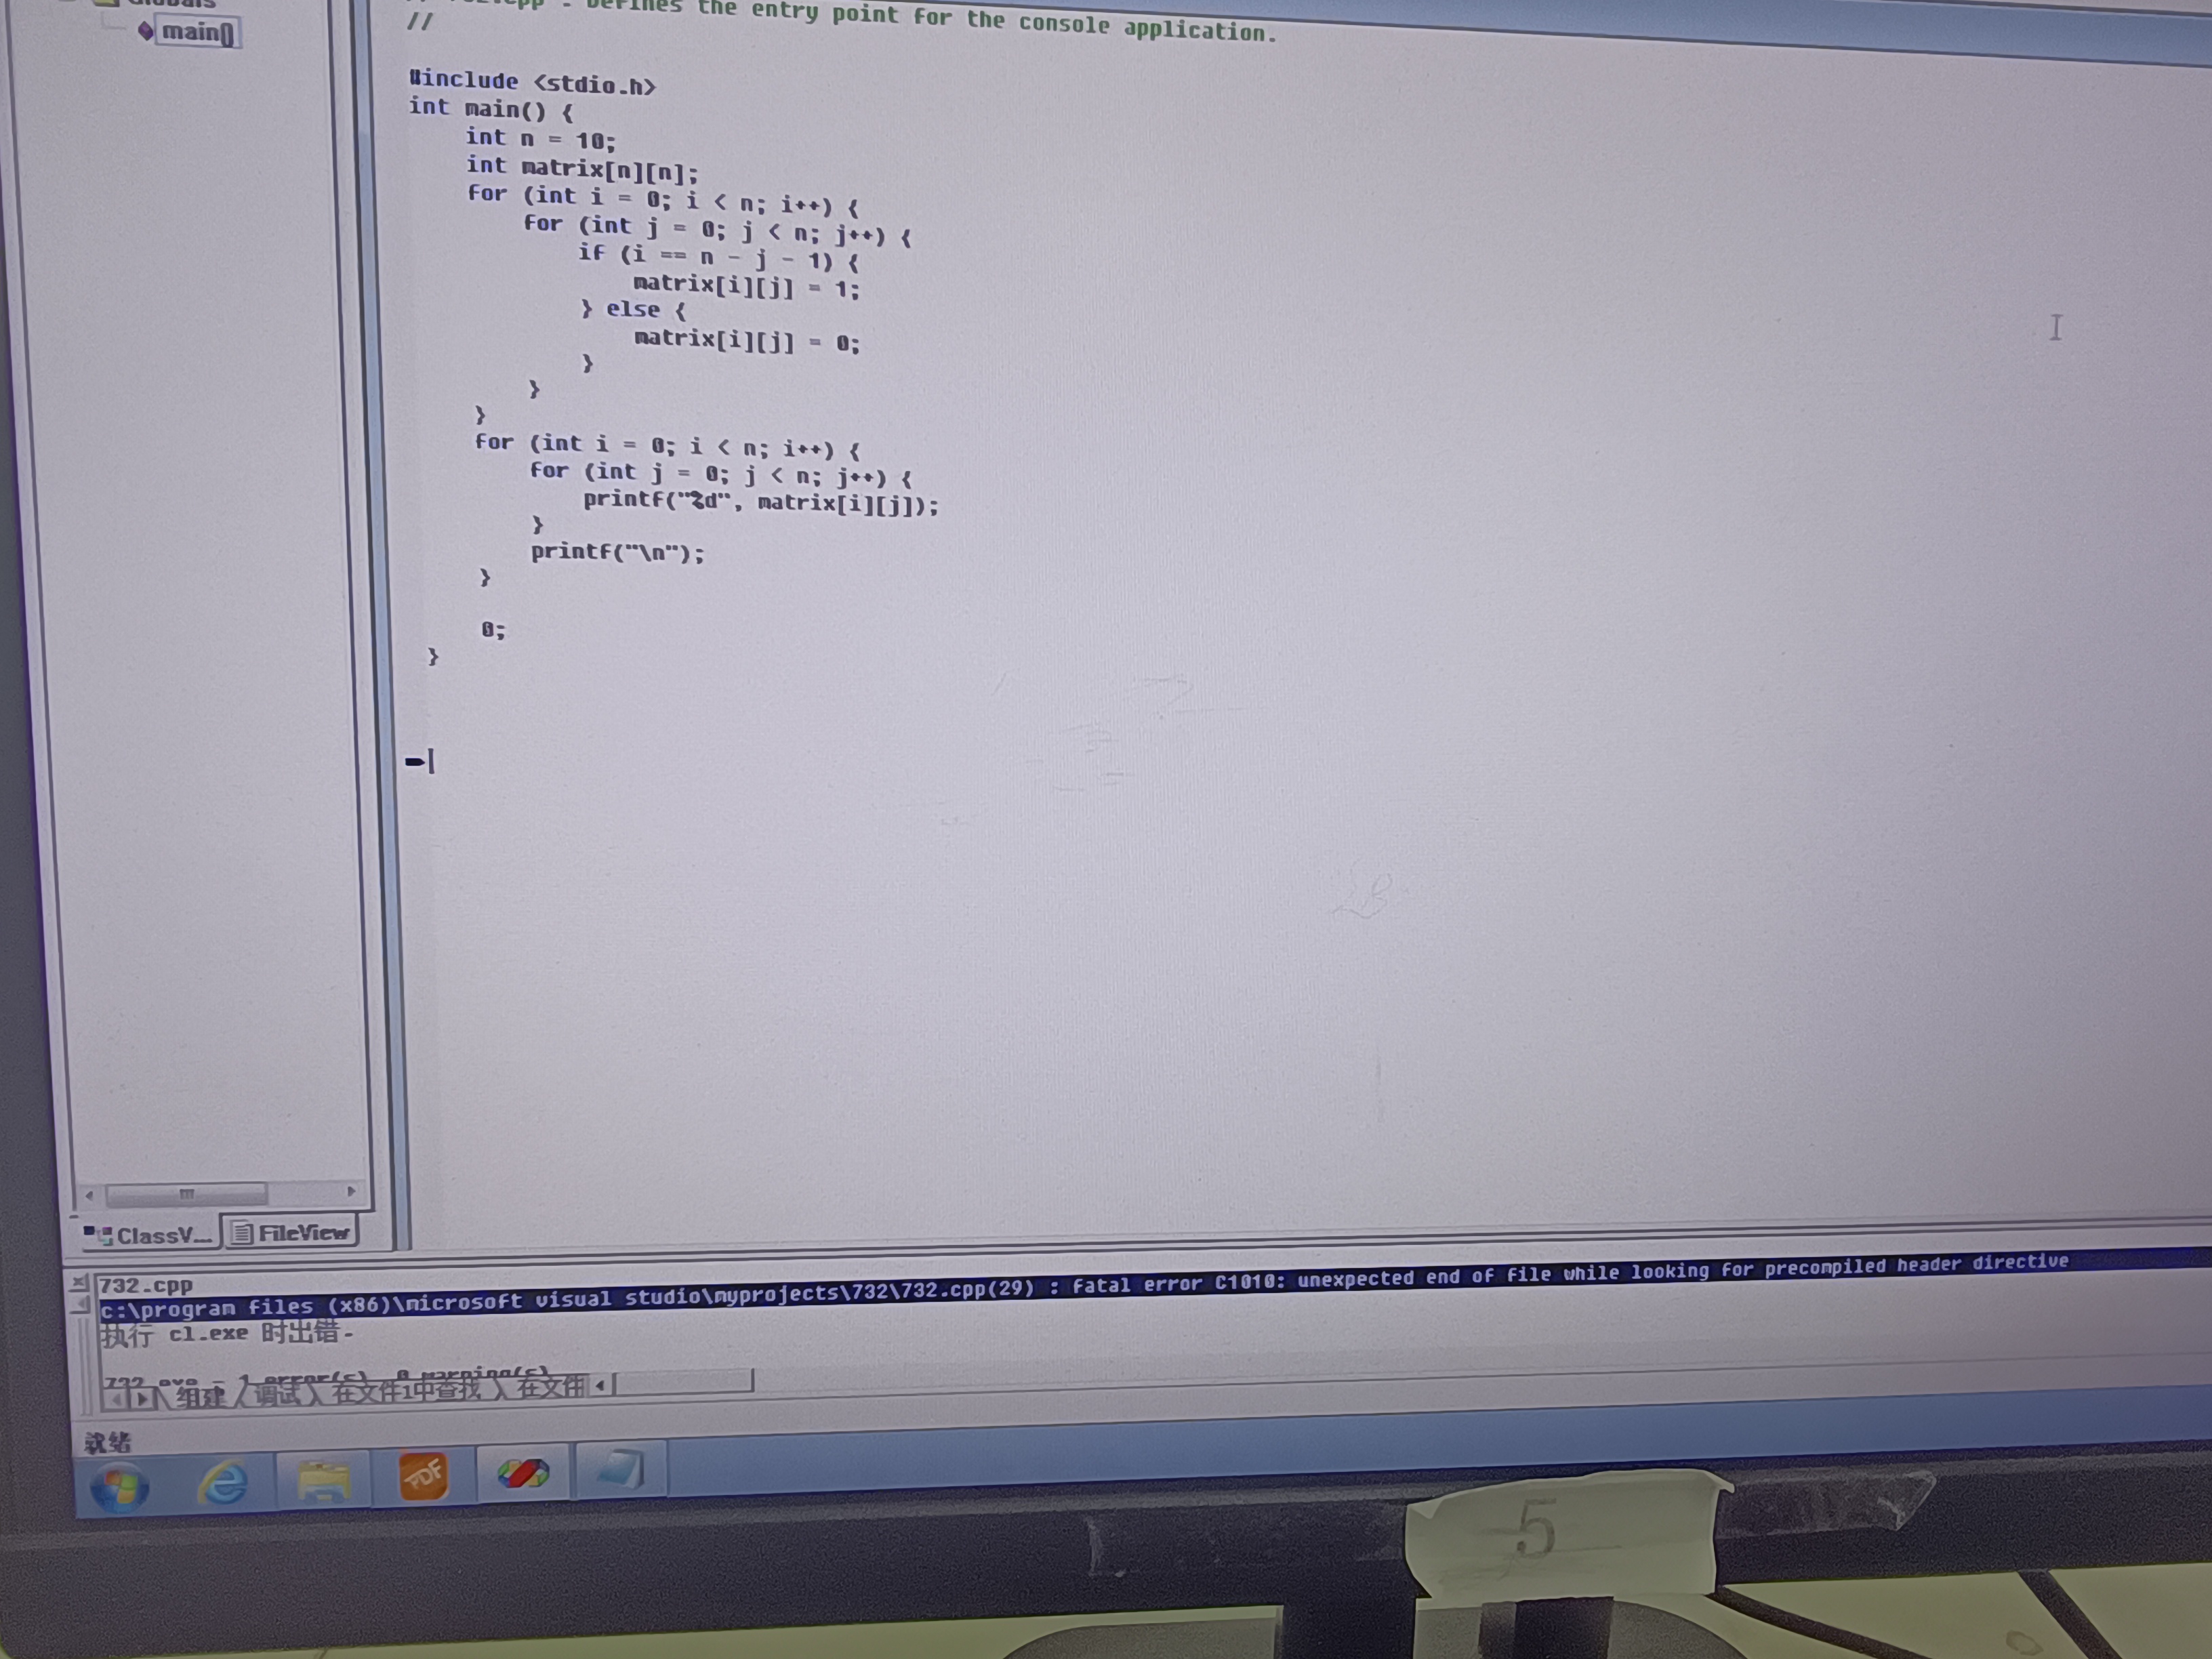Select main() in the class tree

click(x=197, y=32)
